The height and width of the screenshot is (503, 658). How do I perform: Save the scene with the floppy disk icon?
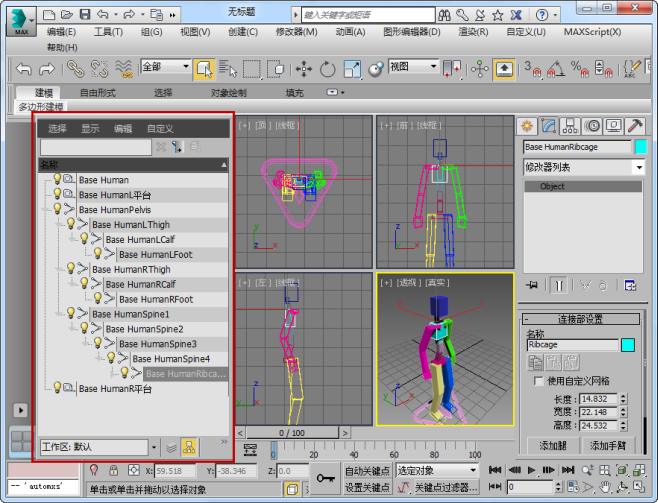(x=85, y=15)
